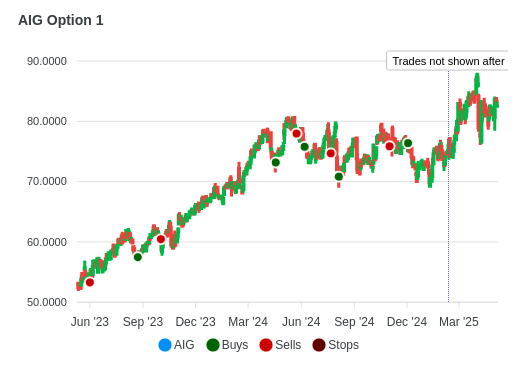The image size is (530, 380).
Task: Click the 80.0000 y-axis label
Action: (47, 121)
